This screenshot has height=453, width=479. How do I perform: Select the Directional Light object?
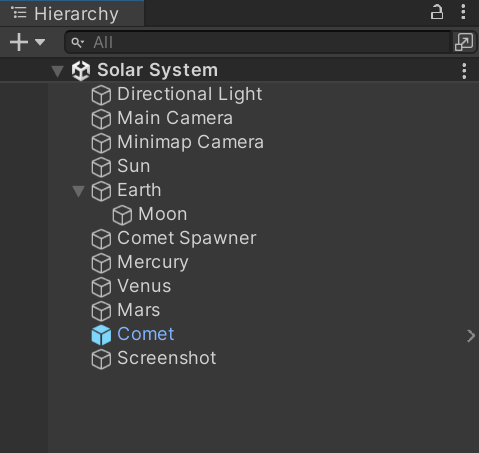tap(189, 94)
